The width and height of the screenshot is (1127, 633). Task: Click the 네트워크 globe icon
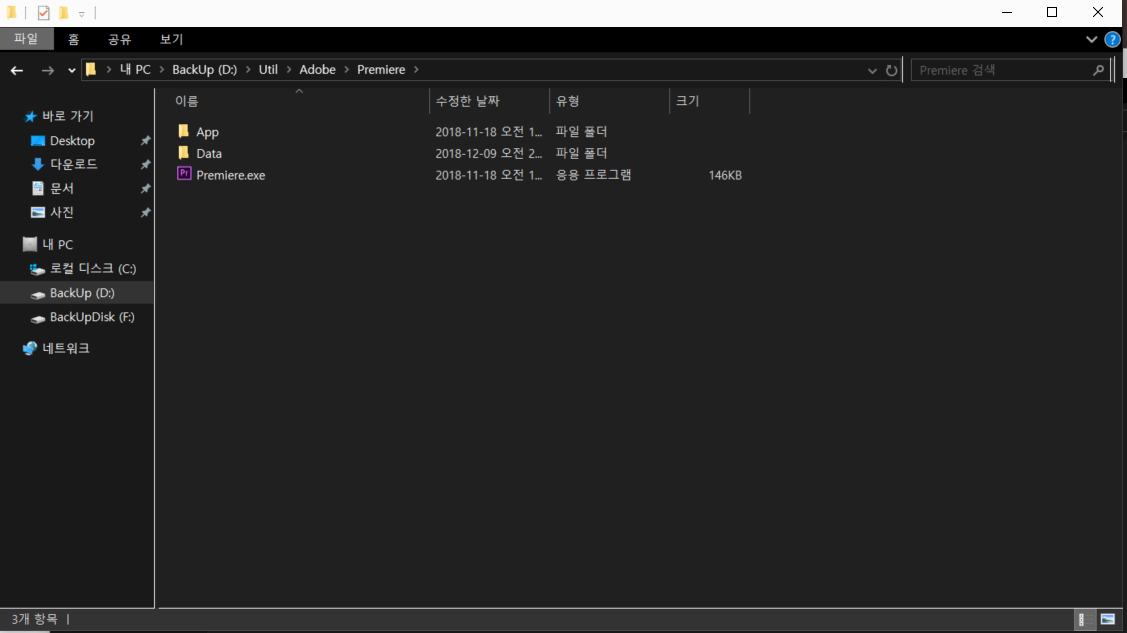(29, 348)
